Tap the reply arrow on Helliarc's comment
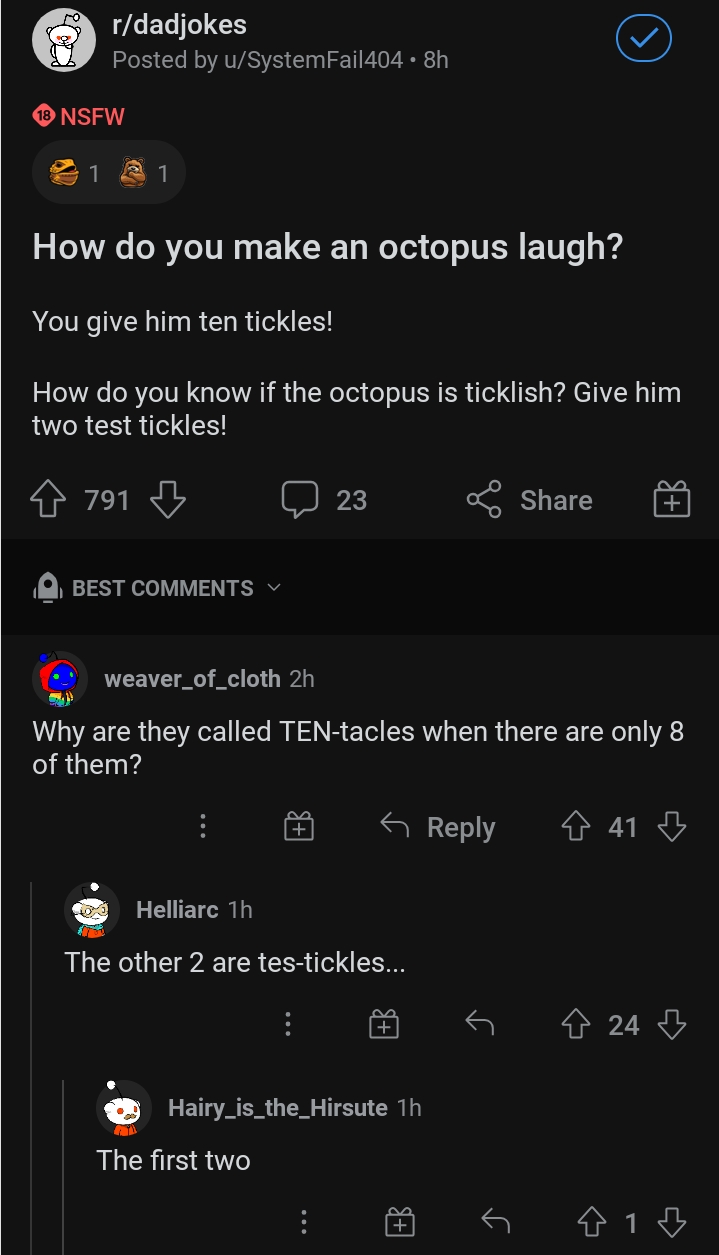The image size is (719, 1255). pyautogui.click(x=478, y=1024)
